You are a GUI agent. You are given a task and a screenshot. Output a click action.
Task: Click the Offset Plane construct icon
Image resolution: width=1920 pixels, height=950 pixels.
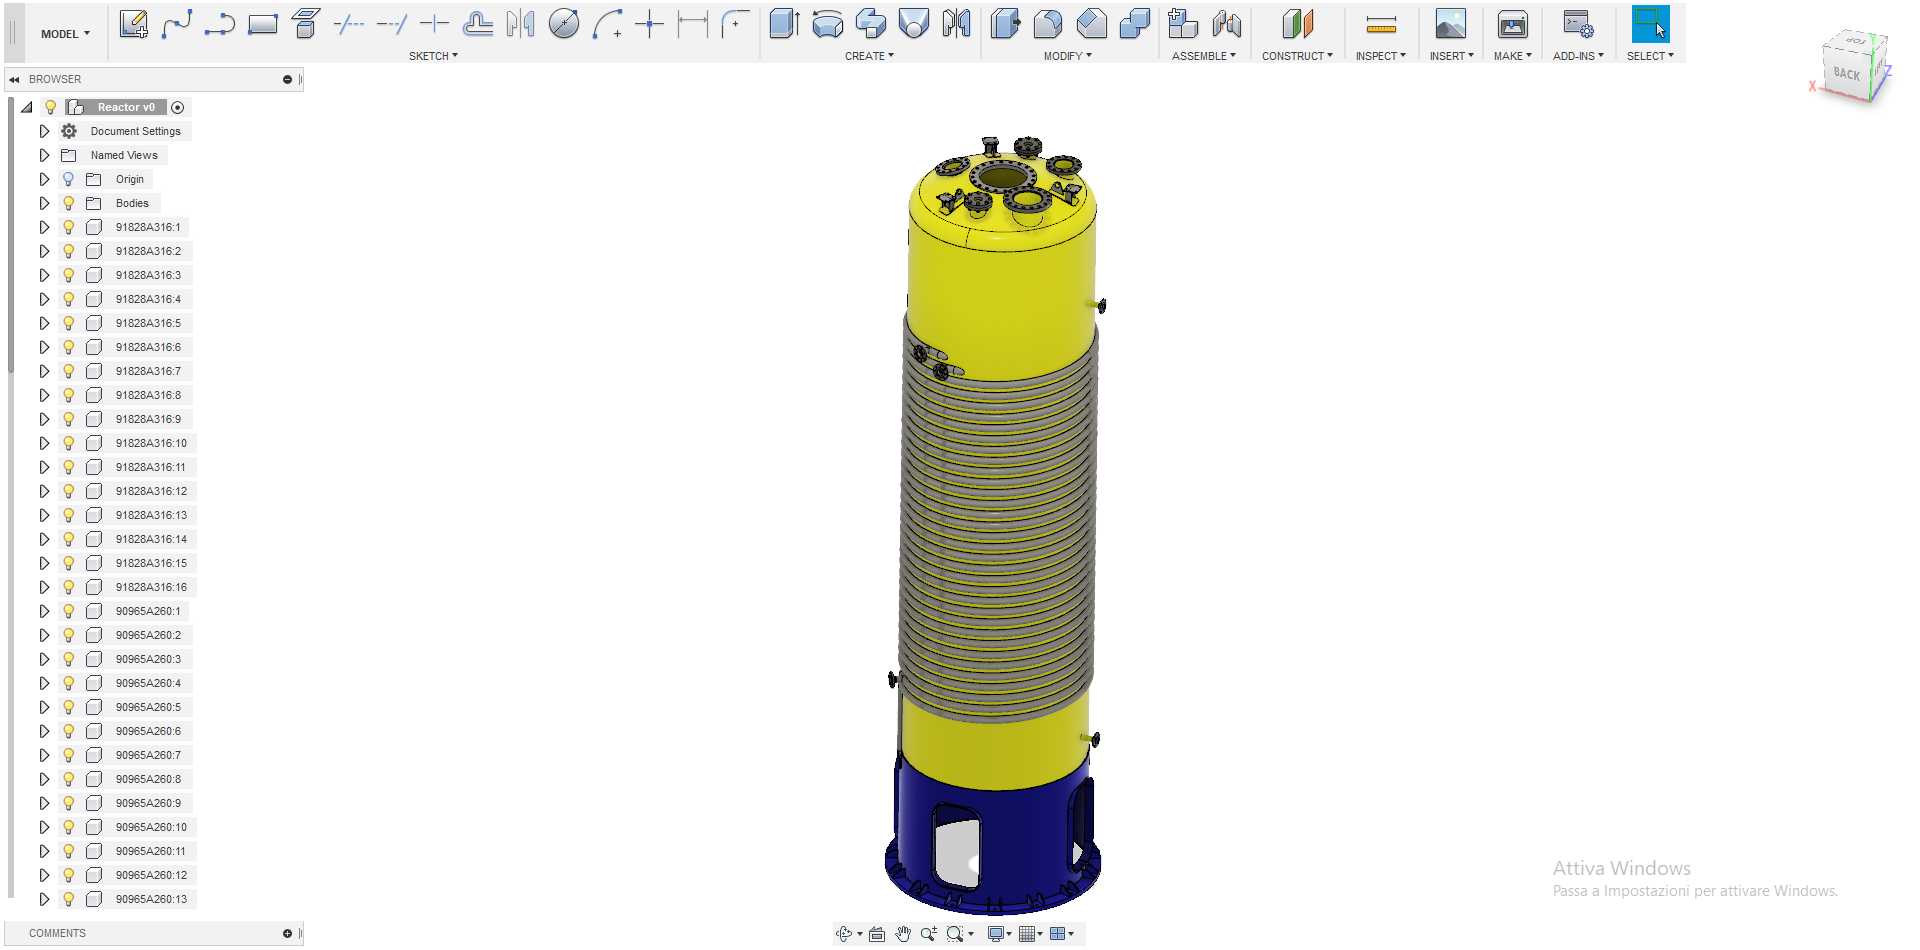1297,24
